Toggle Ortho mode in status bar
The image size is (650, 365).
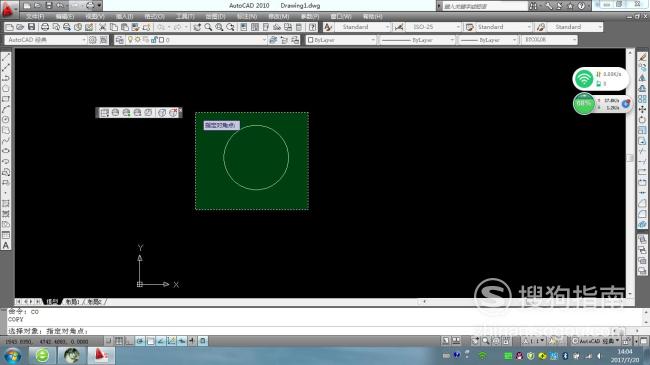[129, 341]
